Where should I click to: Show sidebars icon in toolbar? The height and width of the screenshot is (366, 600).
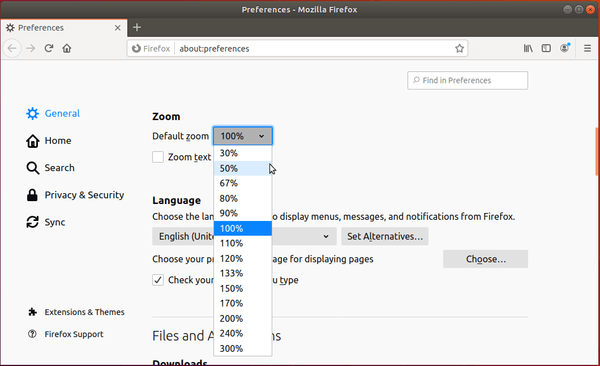coord(546,48)
